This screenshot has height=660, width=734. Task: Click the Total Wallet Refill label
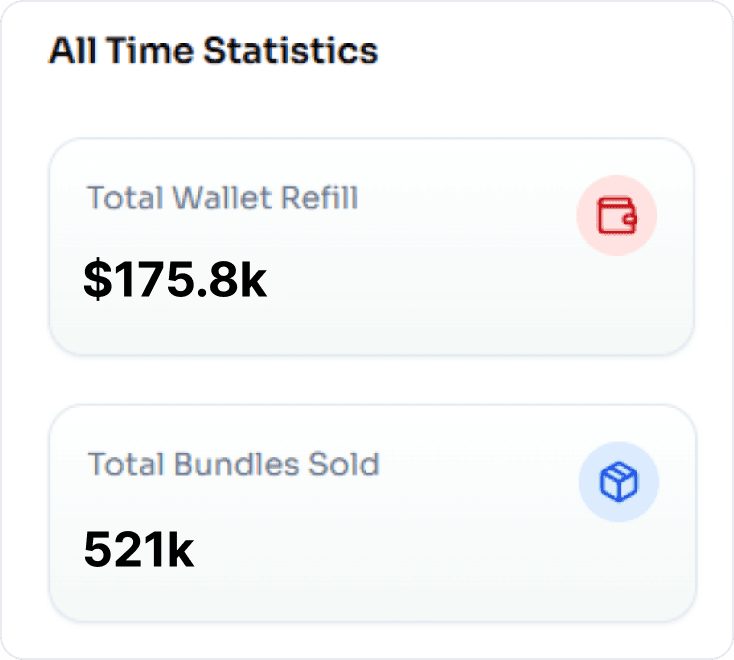click(222, 197)
